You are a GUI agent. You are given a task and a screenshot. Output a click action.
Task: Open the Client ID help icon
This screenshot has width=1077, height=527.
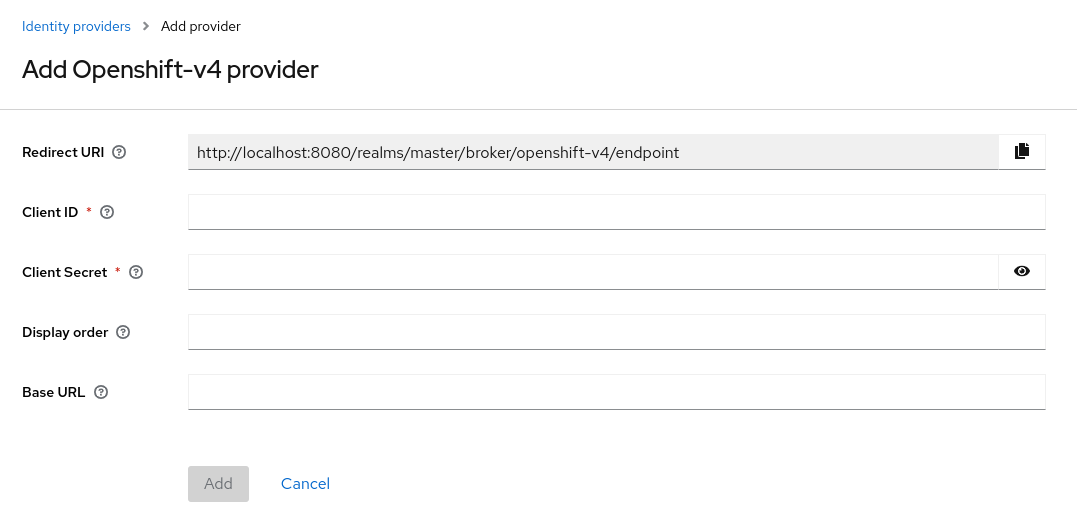click(108, 212)
